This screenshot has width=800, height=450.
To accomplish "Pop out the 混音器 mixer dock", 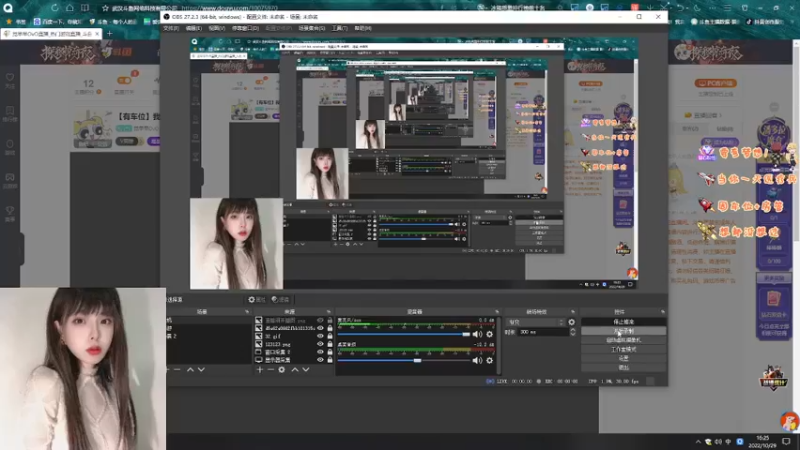I will (x=496, y=312).
